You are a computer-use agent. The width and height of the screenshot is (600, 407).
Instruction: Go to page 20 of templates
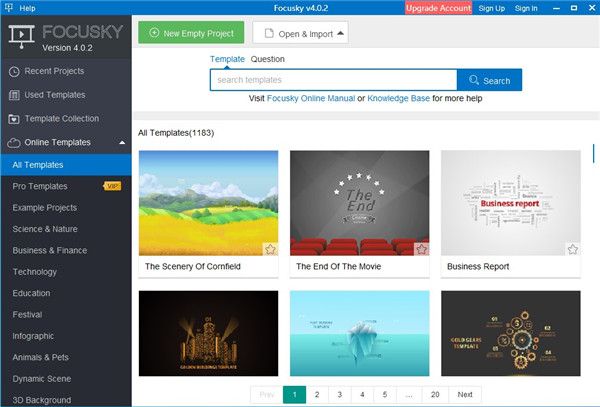435,395
